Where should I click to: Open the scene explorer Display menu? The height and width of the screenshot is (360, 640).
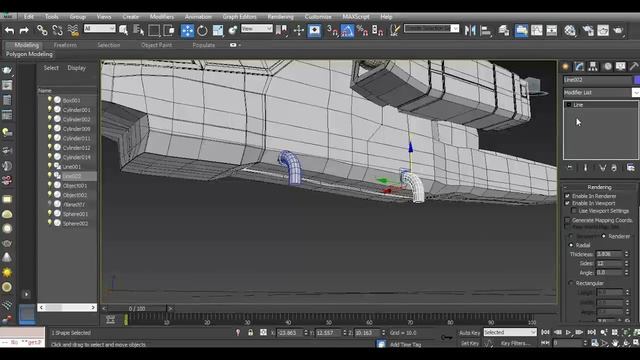coord(76,68)
